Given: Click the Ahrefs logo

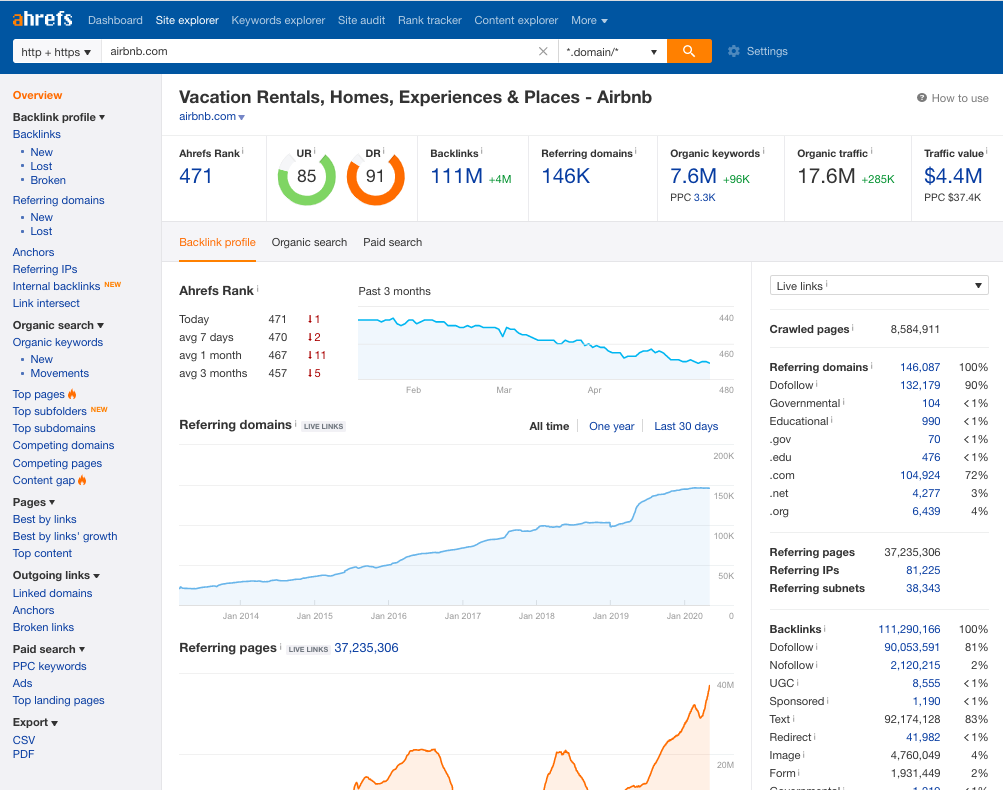Looking at the screenshot, I should coord(42,19).
